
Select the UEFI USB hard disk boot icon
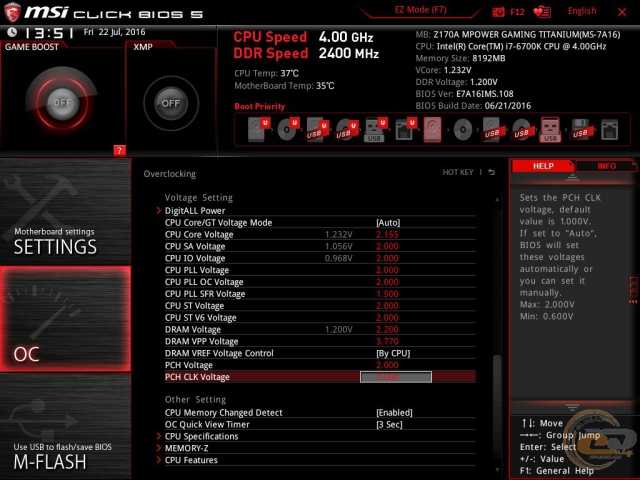(317, 129)
